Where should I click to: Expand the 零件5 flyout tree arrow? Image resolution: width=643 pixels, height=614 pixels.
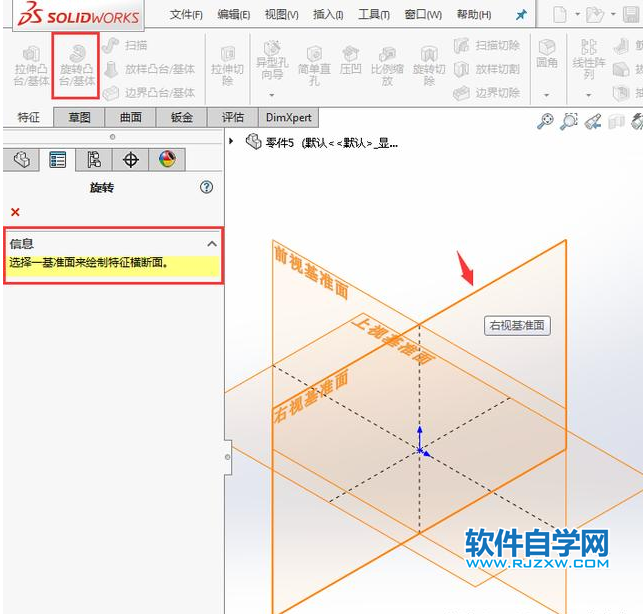[231, 141]
